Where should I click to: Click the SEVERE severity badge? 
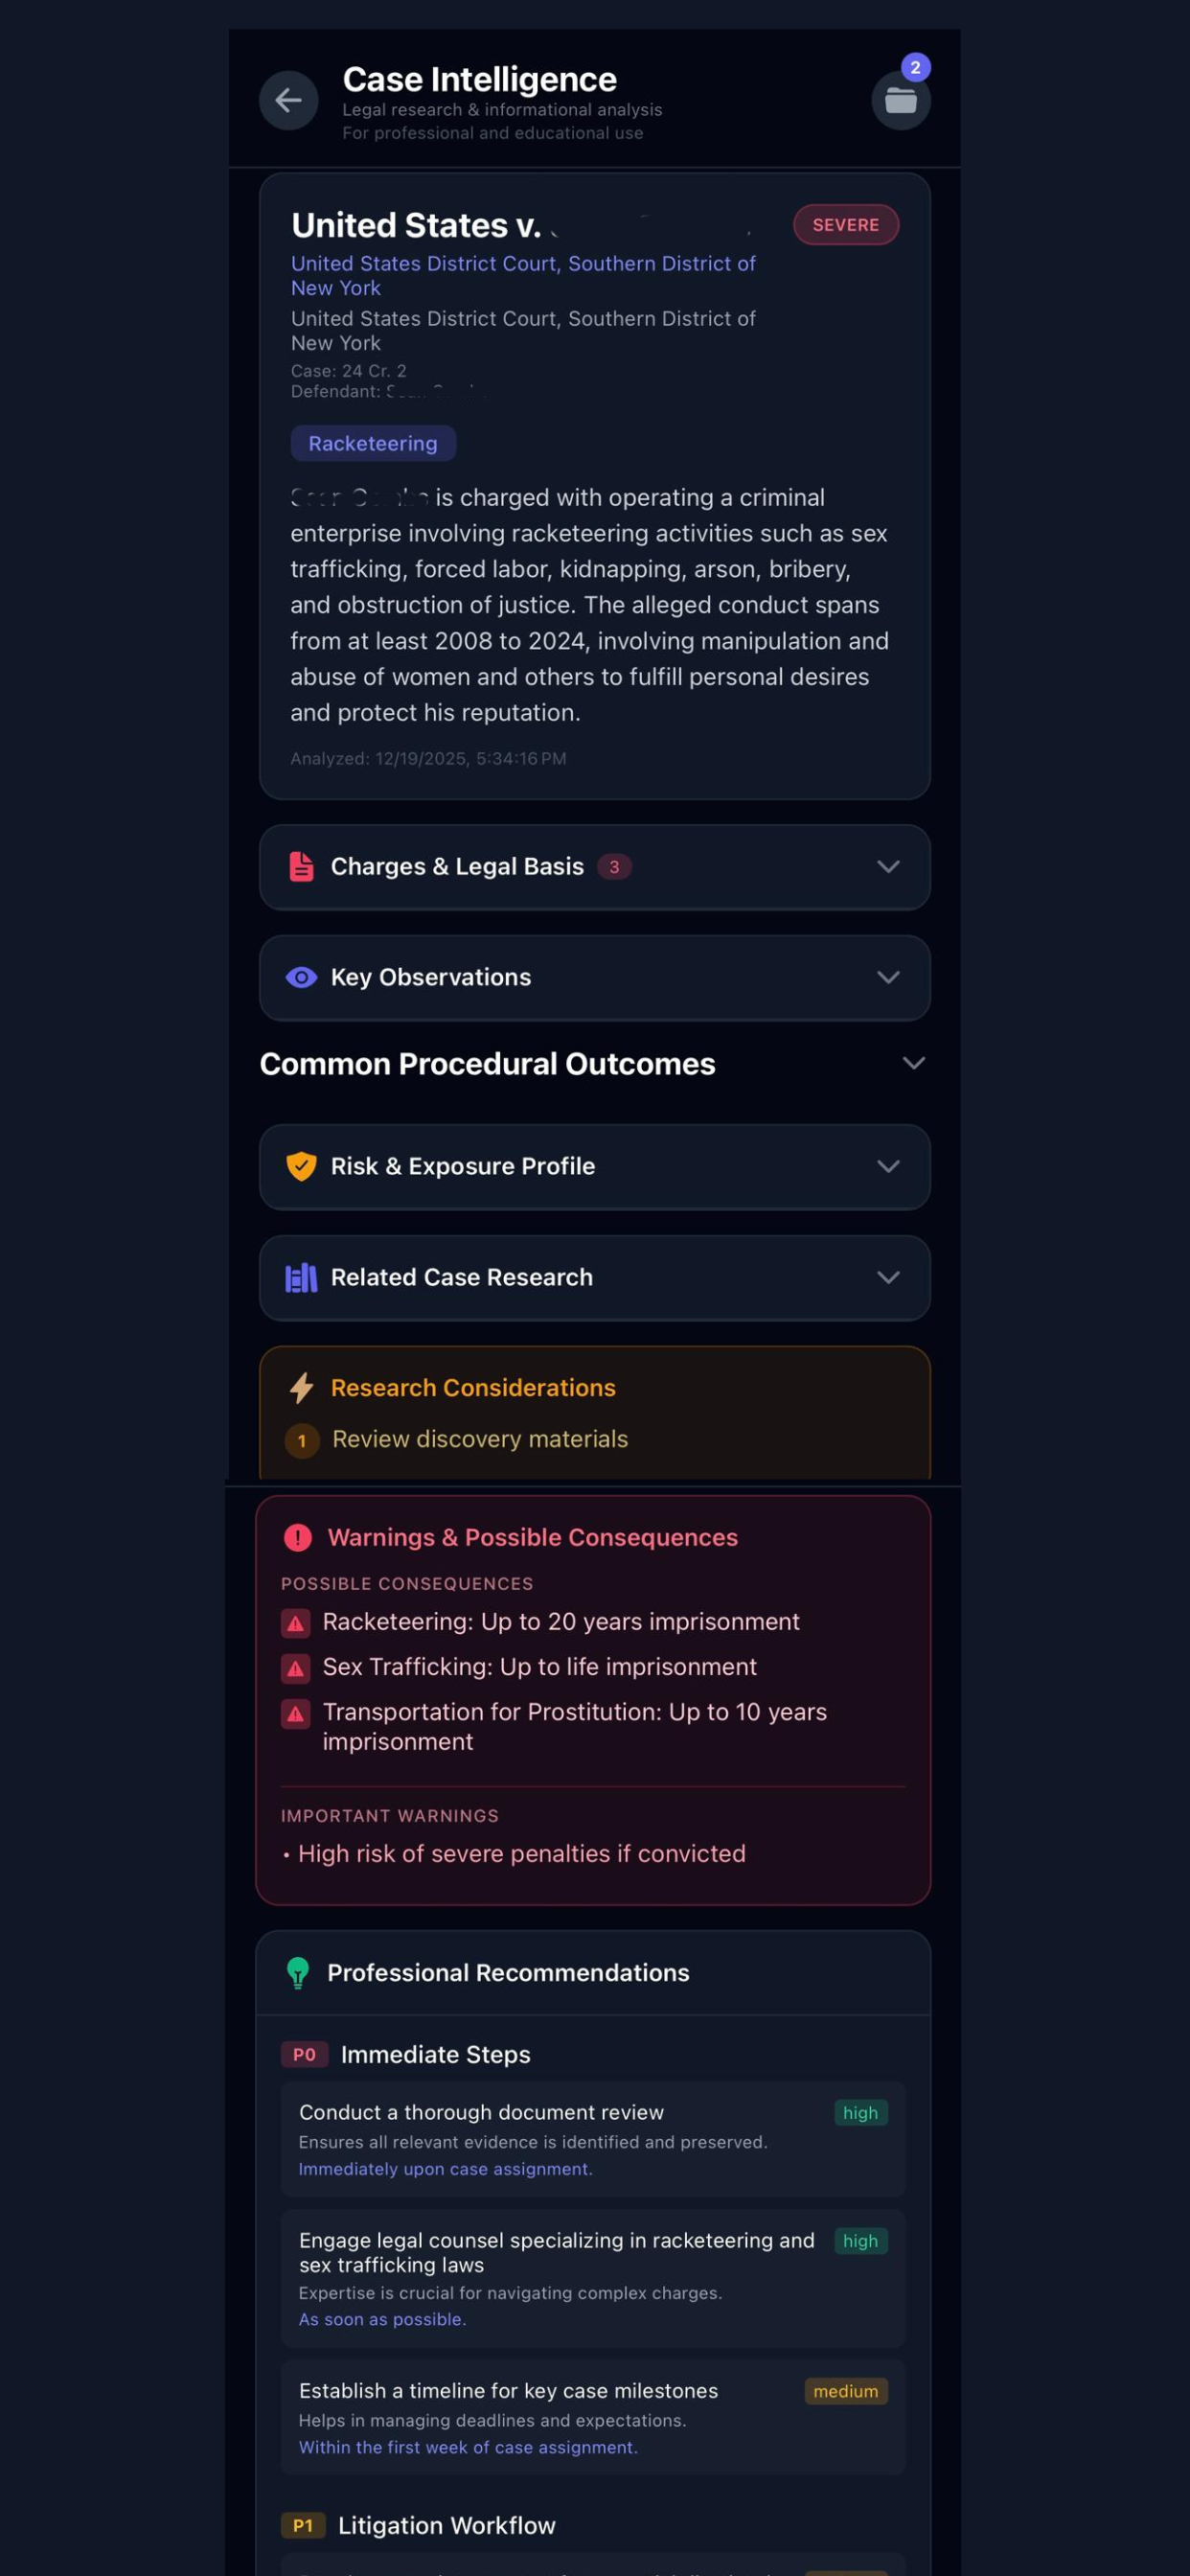(846, 225)
